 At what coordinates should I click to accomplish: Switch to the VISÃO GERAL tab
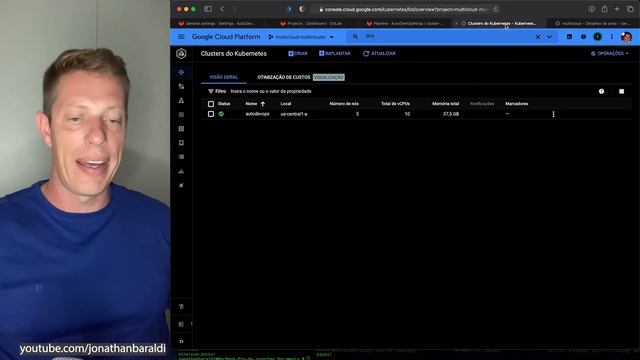click(223, 77)
